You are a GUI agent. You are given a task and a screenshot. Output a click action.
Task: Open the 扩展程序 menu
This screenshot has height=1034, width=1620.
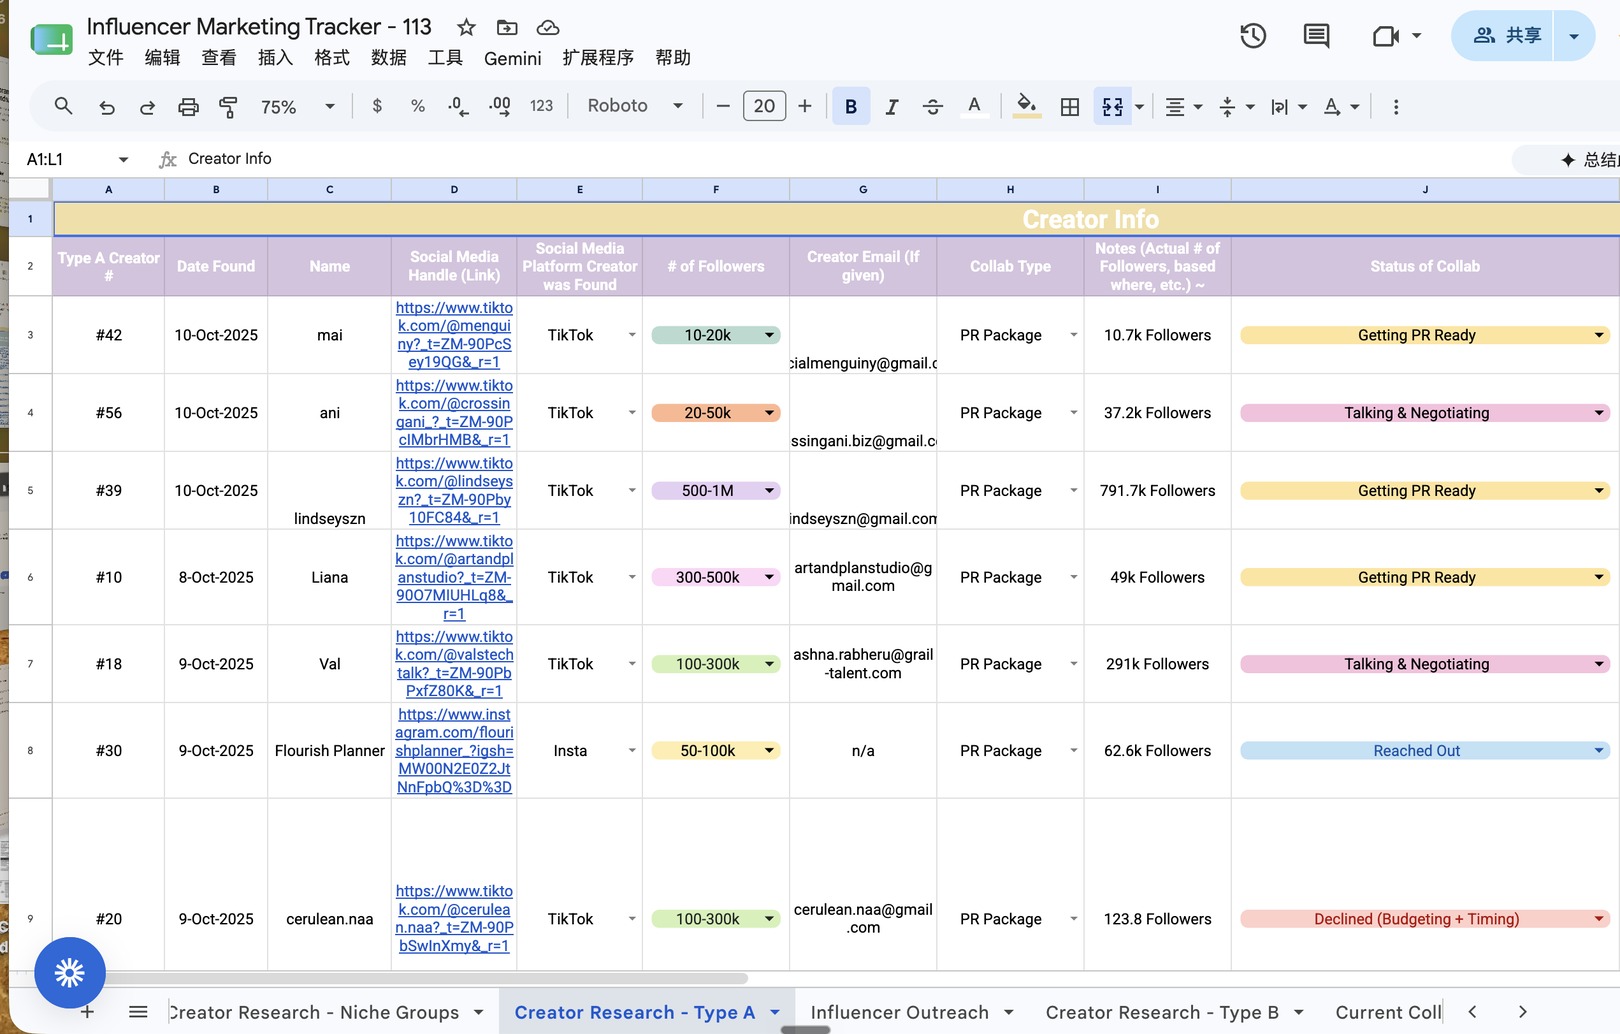(598, 58)
